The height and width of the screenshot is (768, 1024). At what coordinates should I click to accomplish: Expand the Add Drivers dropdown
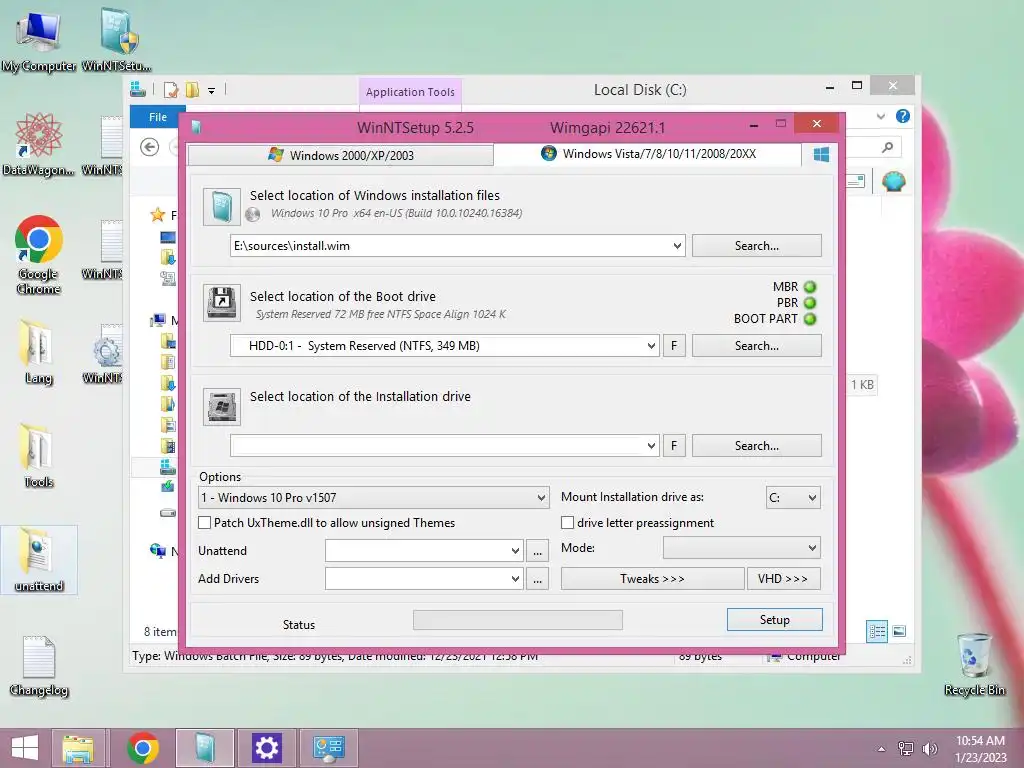(x=515, y=579)
